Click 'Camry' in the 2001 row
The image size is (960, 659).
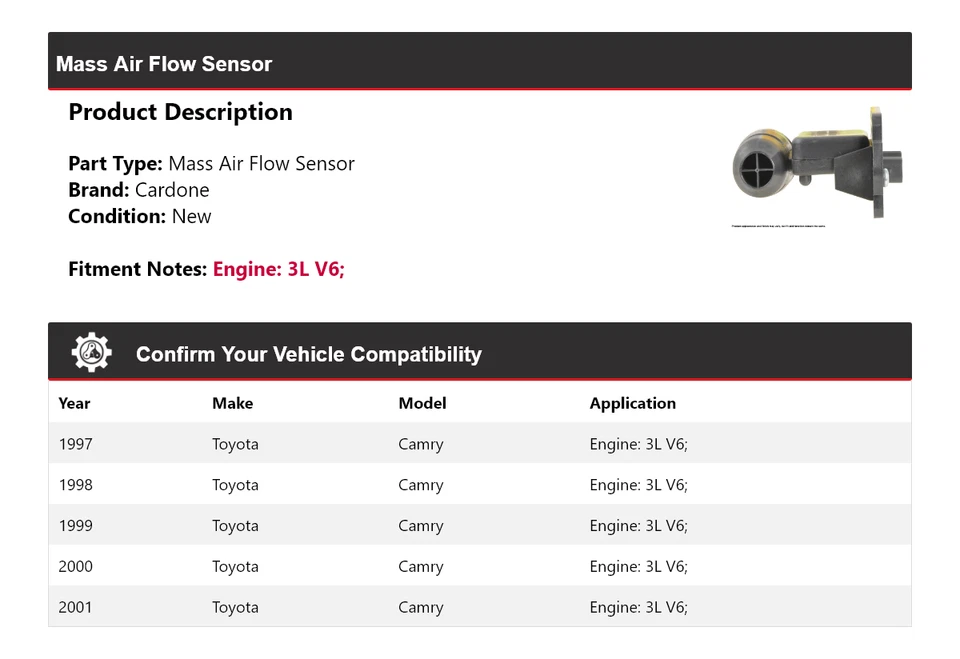[420, 607]
